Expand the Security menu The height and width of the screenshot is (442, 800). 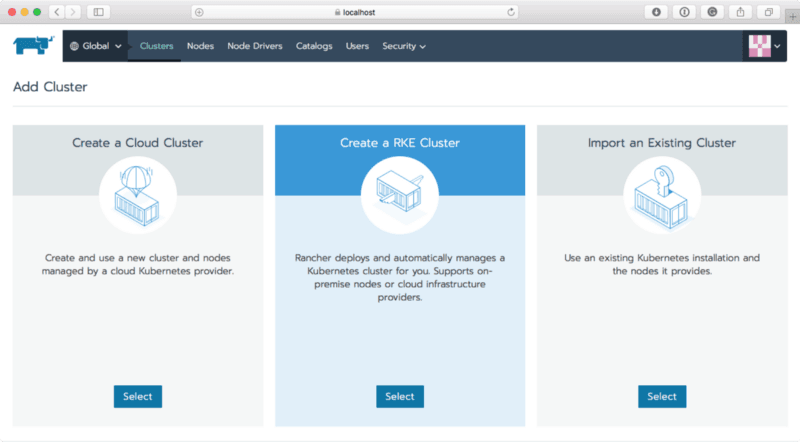(403, 46)
